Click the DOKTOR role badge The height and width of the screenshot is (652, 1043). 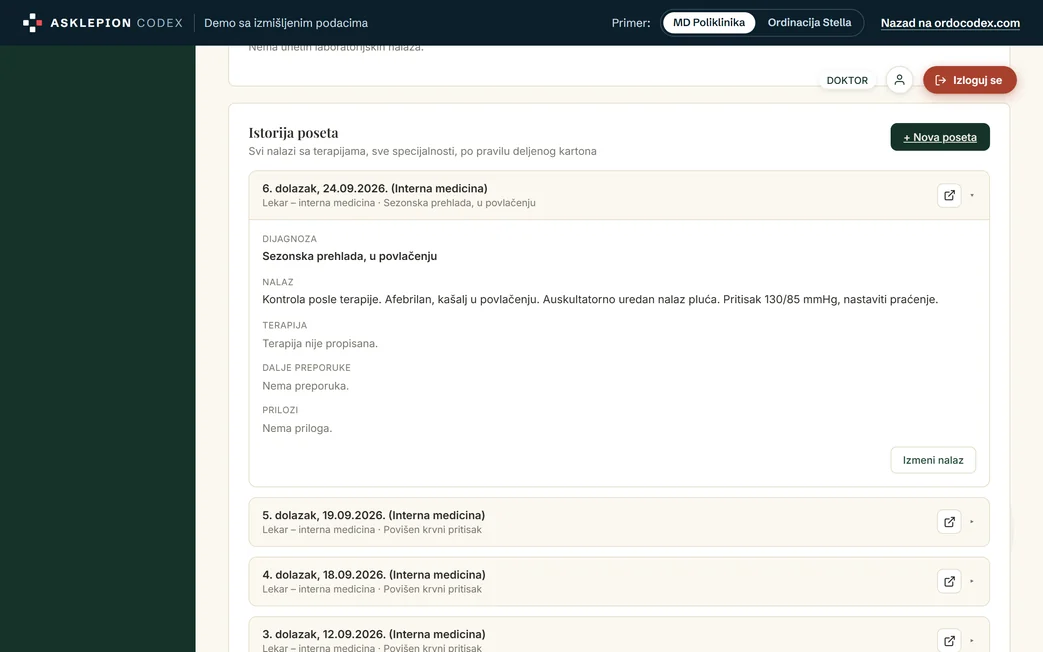pos(847,81)
